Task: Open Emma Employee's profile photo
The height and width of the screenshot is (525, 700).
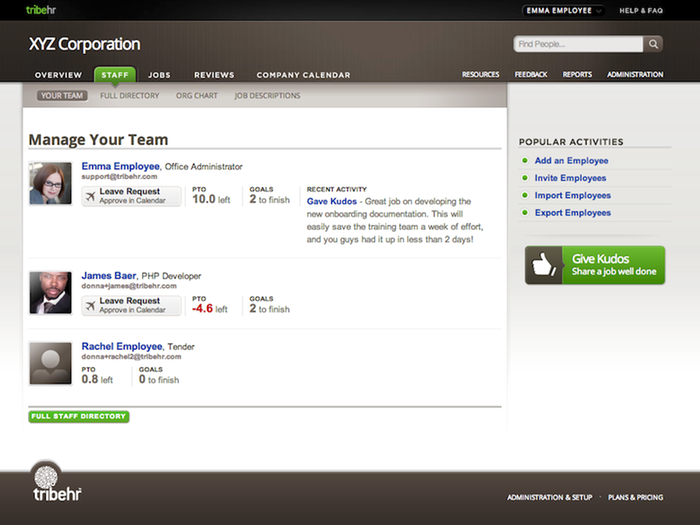Action: tap(50, 183)
